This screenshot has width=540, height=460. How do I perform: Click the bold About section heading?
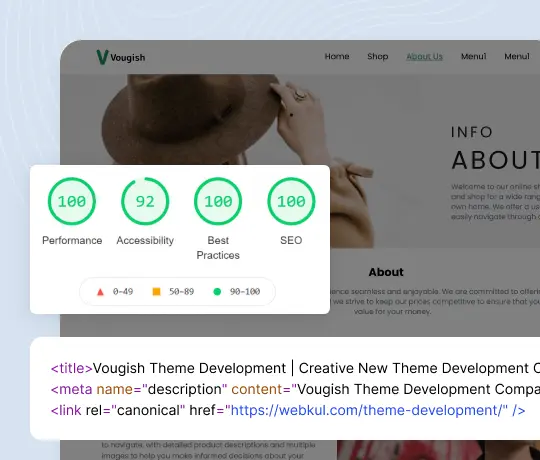coord(386,272)
